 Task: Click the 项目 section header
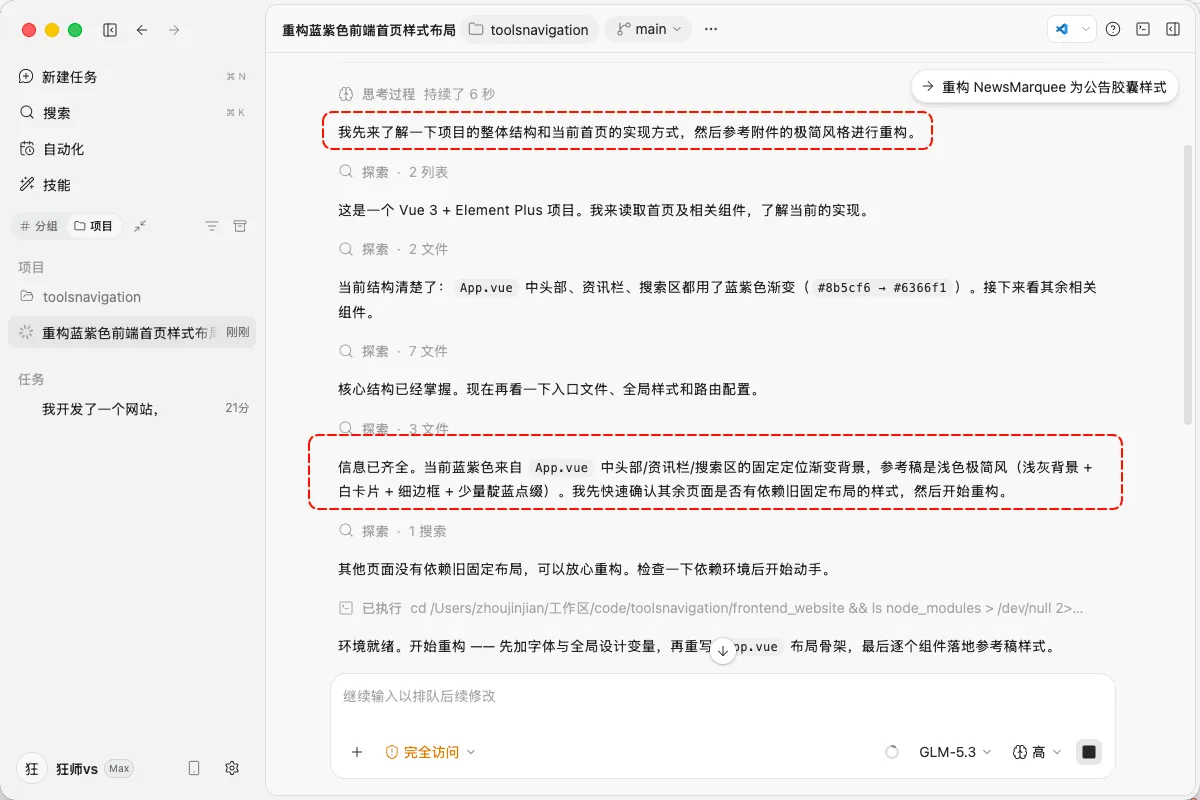31,267
